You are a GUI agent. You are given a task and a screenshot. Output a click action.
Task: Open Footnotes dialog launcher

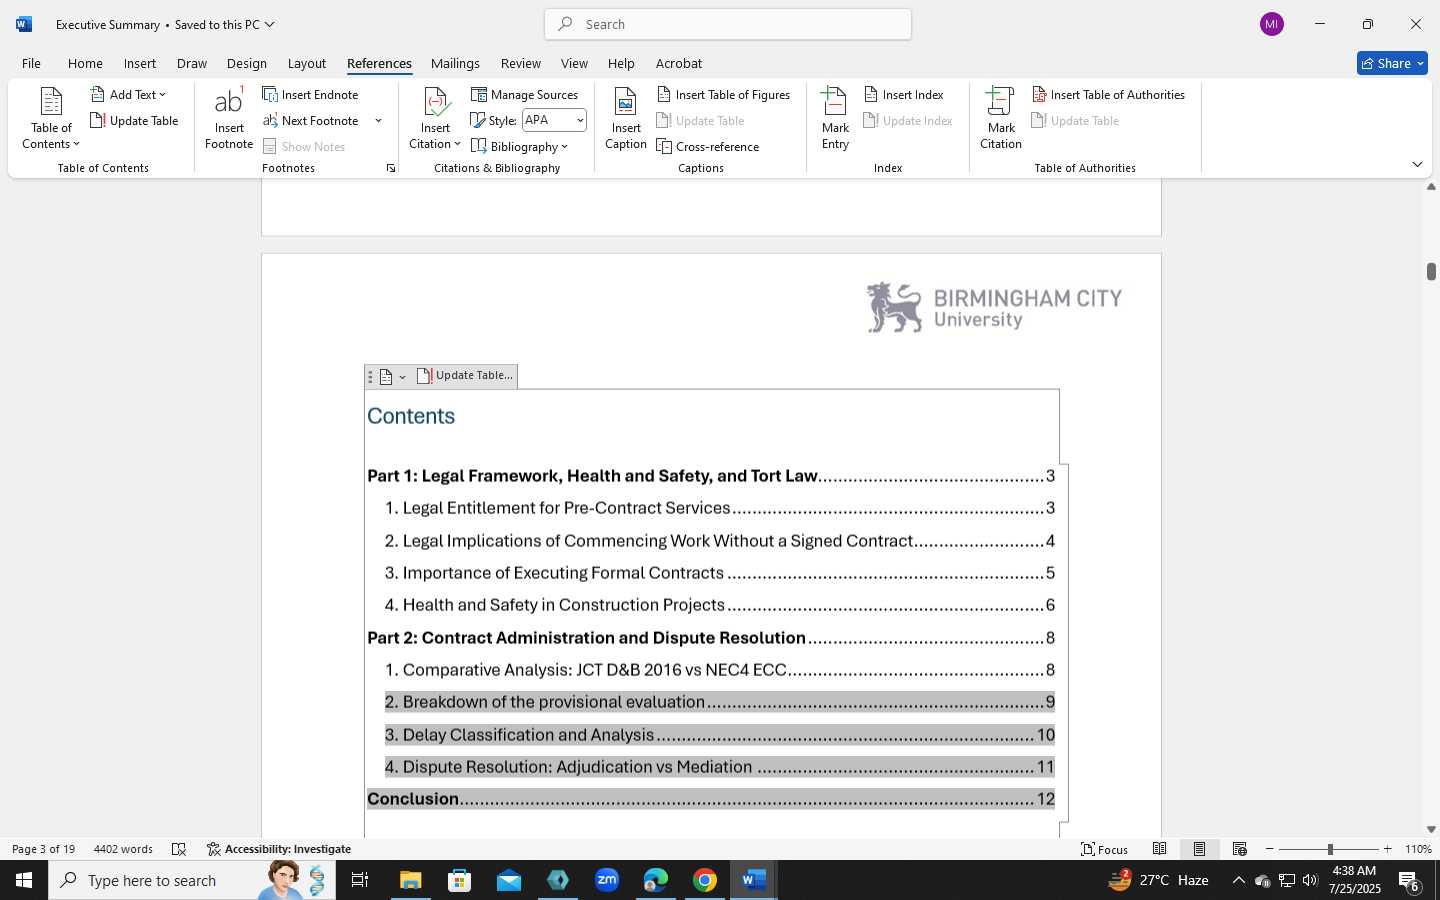click(x=391, y=168)
